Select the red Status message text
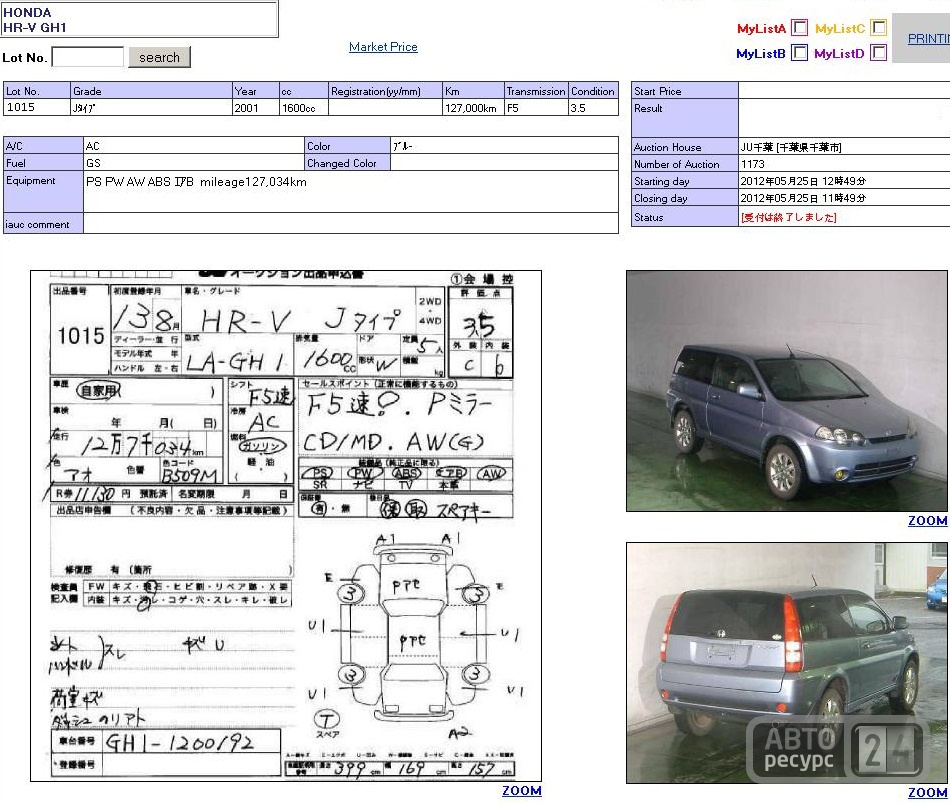This screenshot has height=804, width=950. click(x=788, y=217)
